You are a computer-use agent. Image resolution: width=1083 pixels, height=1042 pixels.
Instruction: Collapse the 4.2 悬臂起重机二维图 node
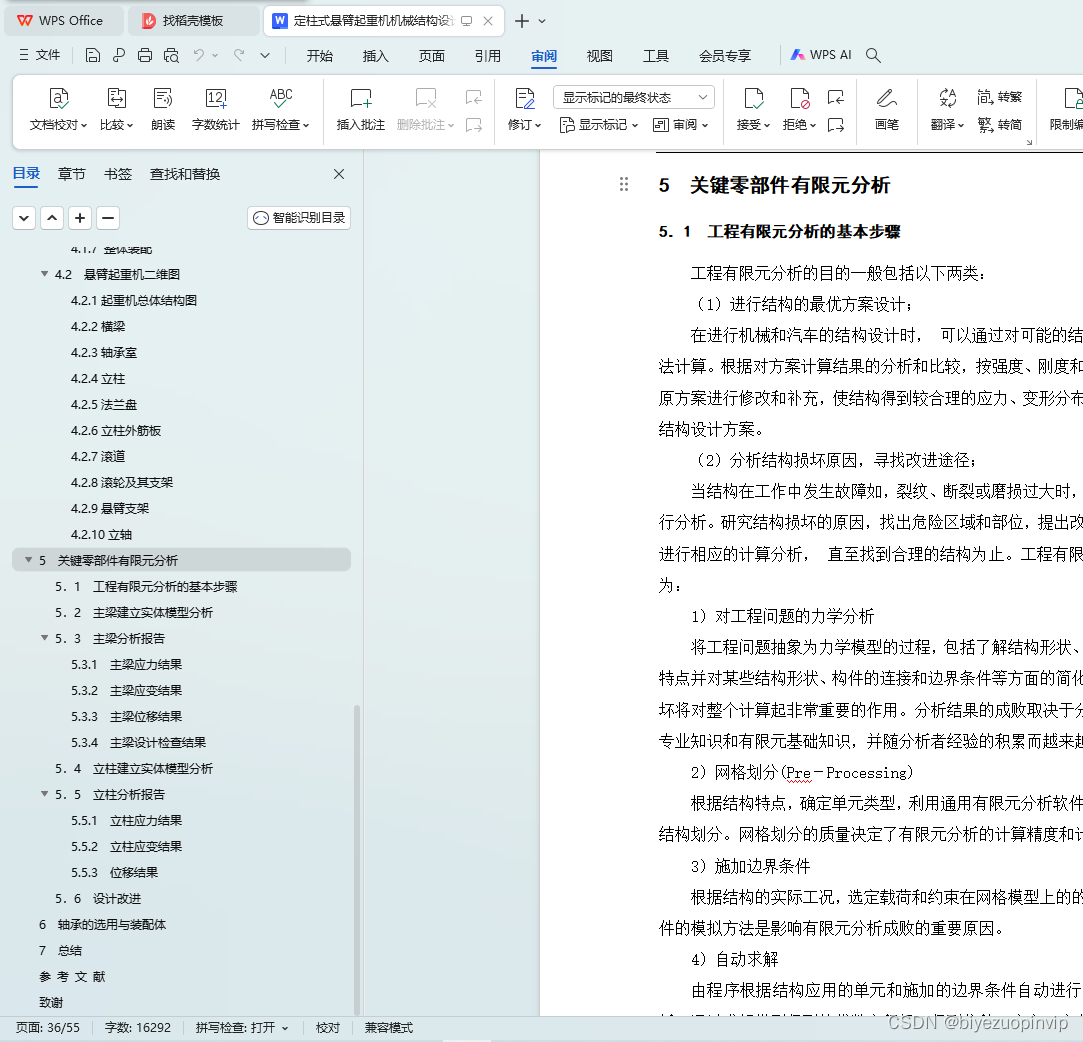(x=45, y=274)
